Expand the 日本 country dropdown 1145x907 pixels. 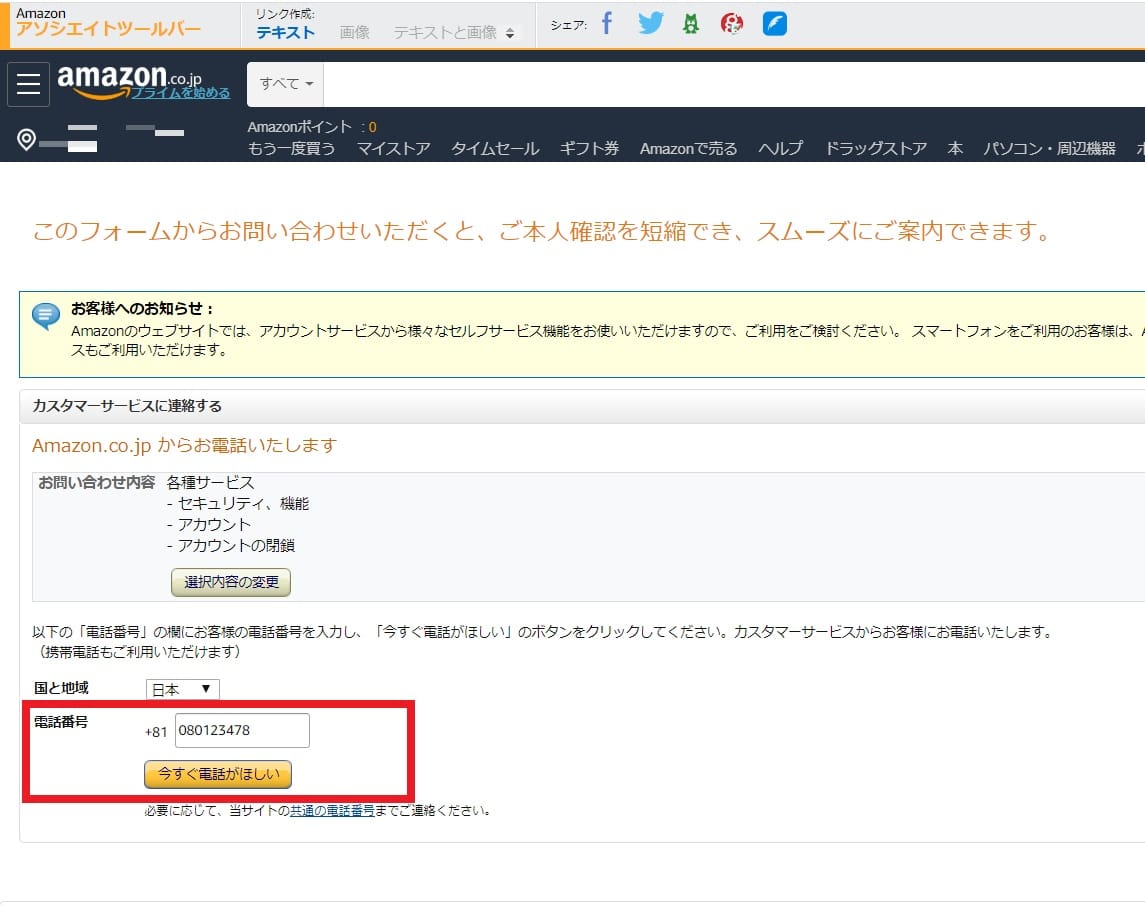click(x=182, y=689)
